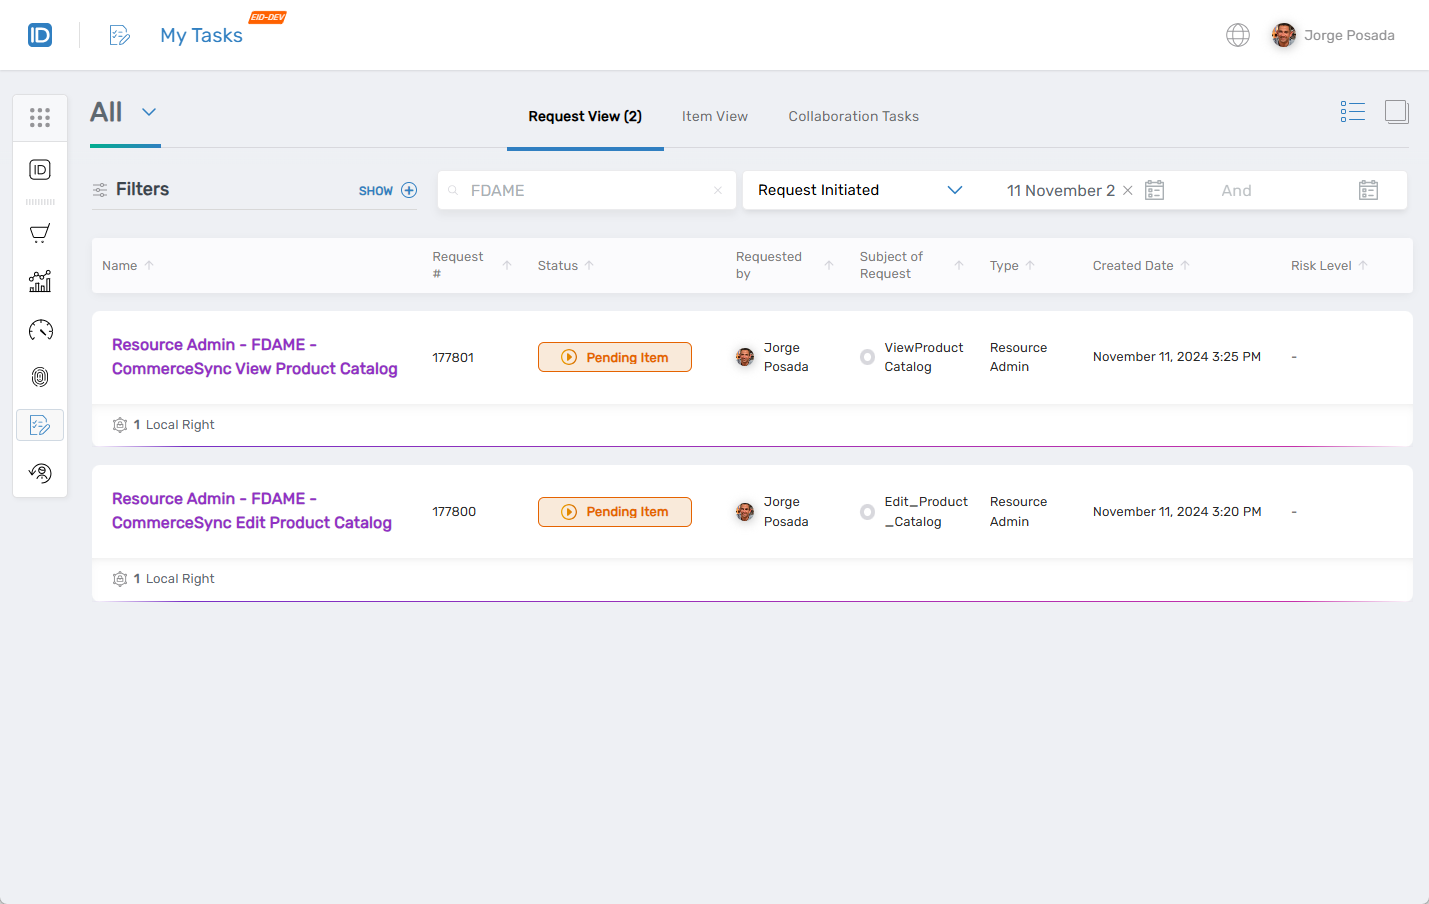This screenshot has height=904, width=1429.
Task: Open the fingerprint icon in sidebar
Action: click(x=40, y=377)
